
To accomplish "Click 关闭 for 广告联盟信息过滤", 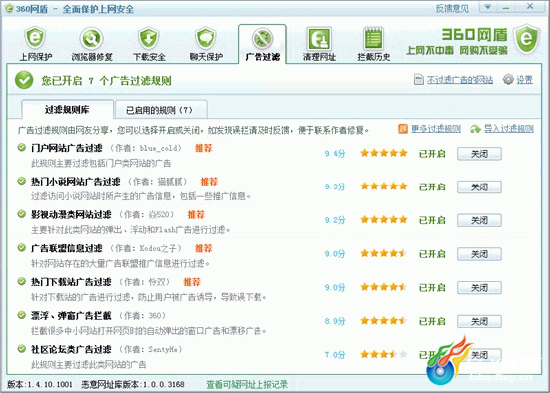I will coord(479,254).
